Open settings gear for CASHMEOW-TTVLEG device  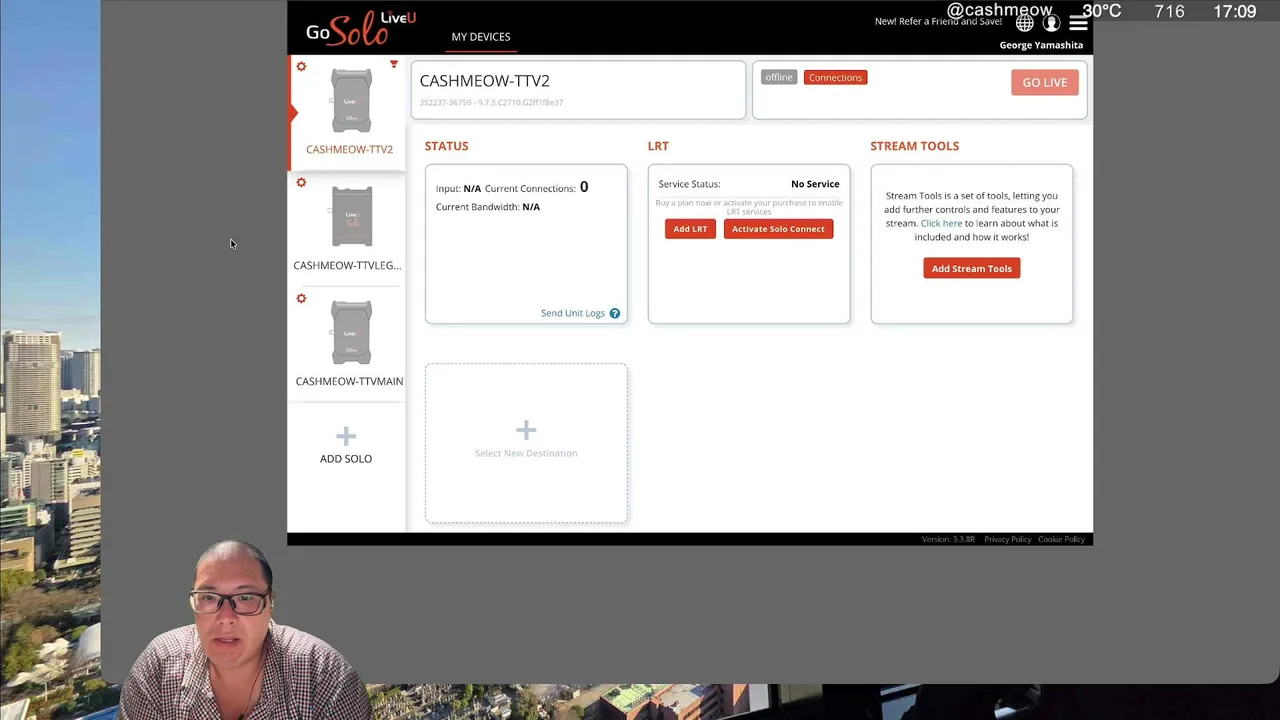pos(301,182)
